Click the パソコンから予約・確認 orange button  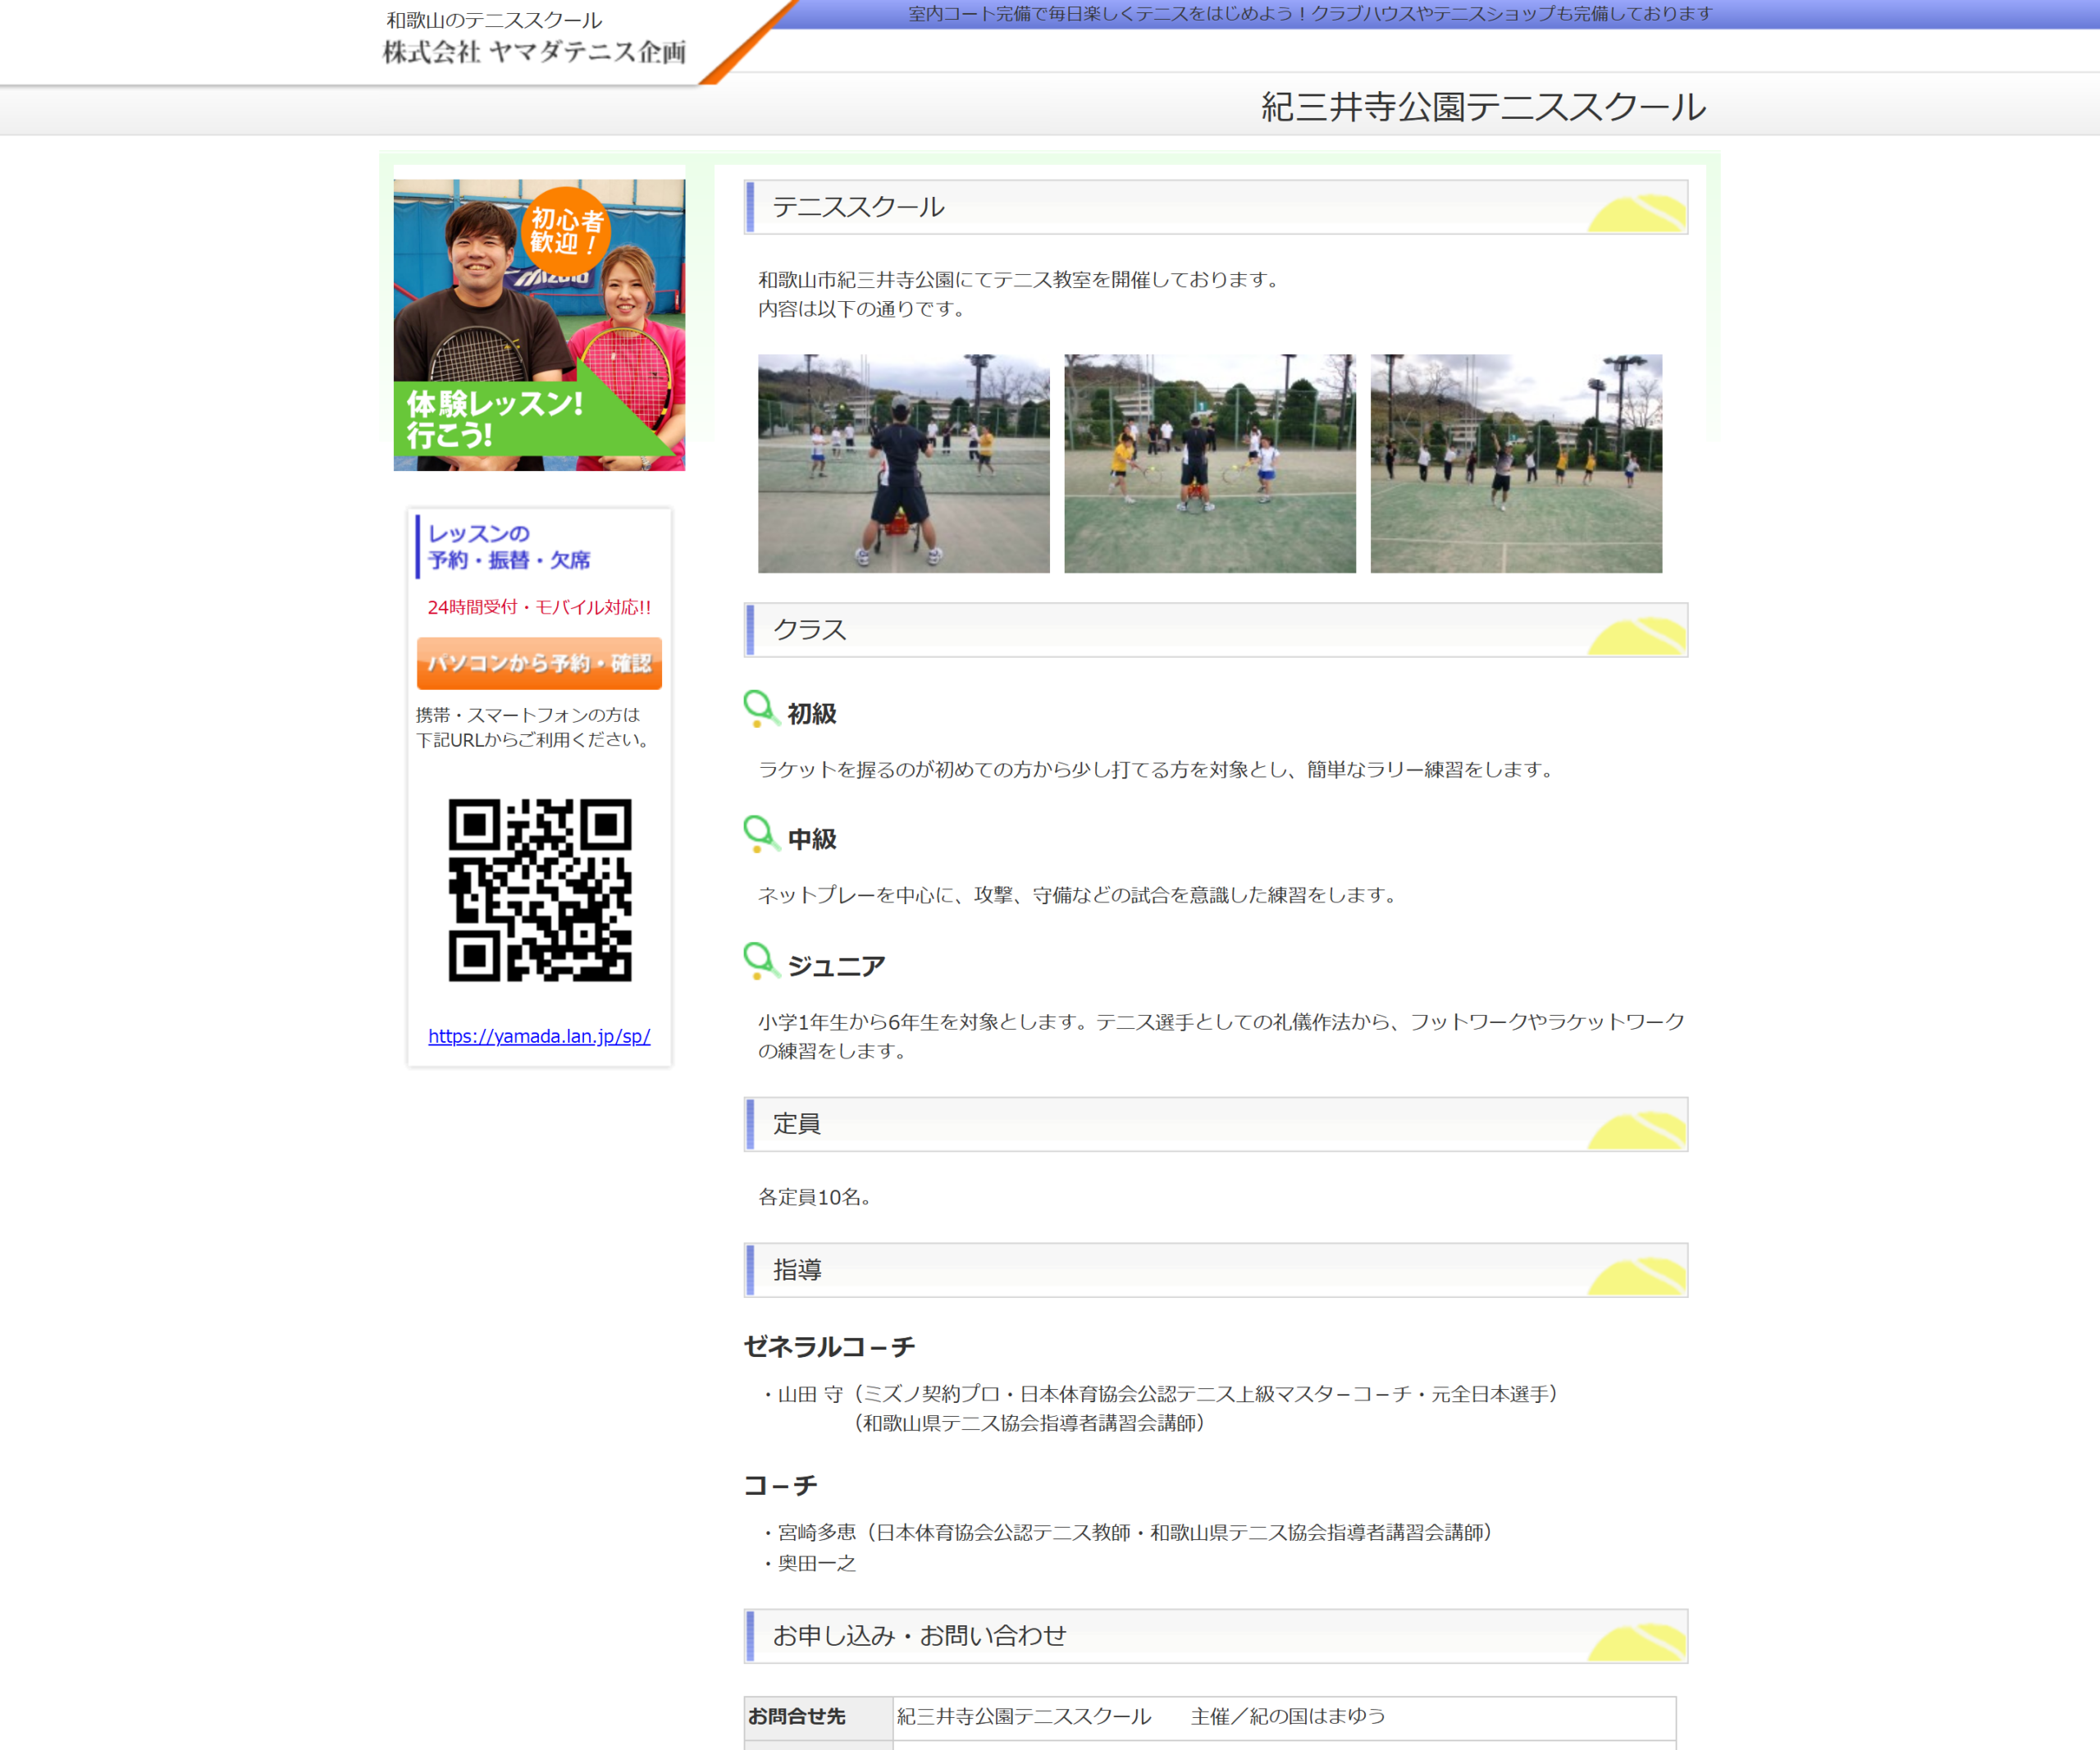click(x=539, y=663)
